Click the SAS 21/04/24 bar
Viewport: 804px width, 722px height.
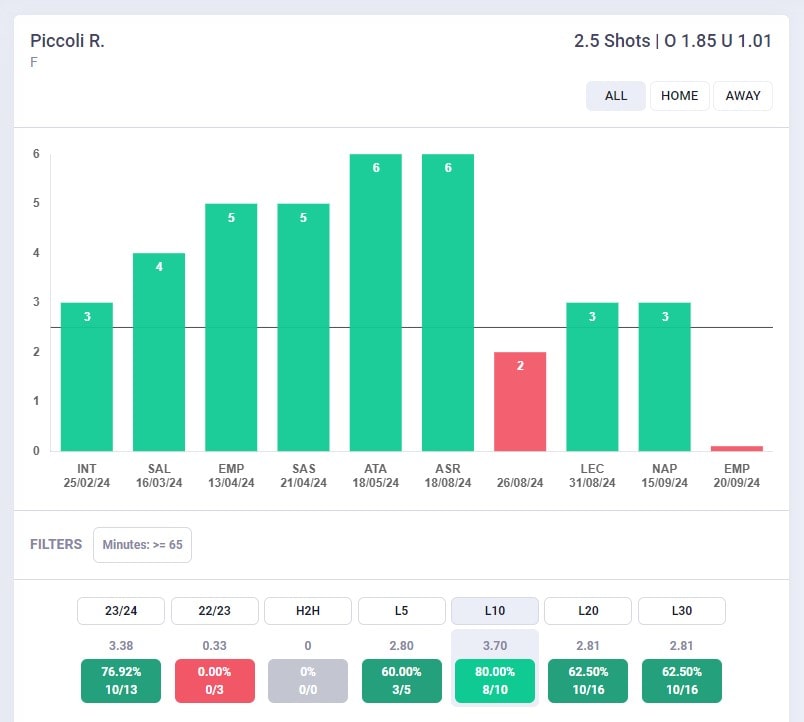point(304,328)
